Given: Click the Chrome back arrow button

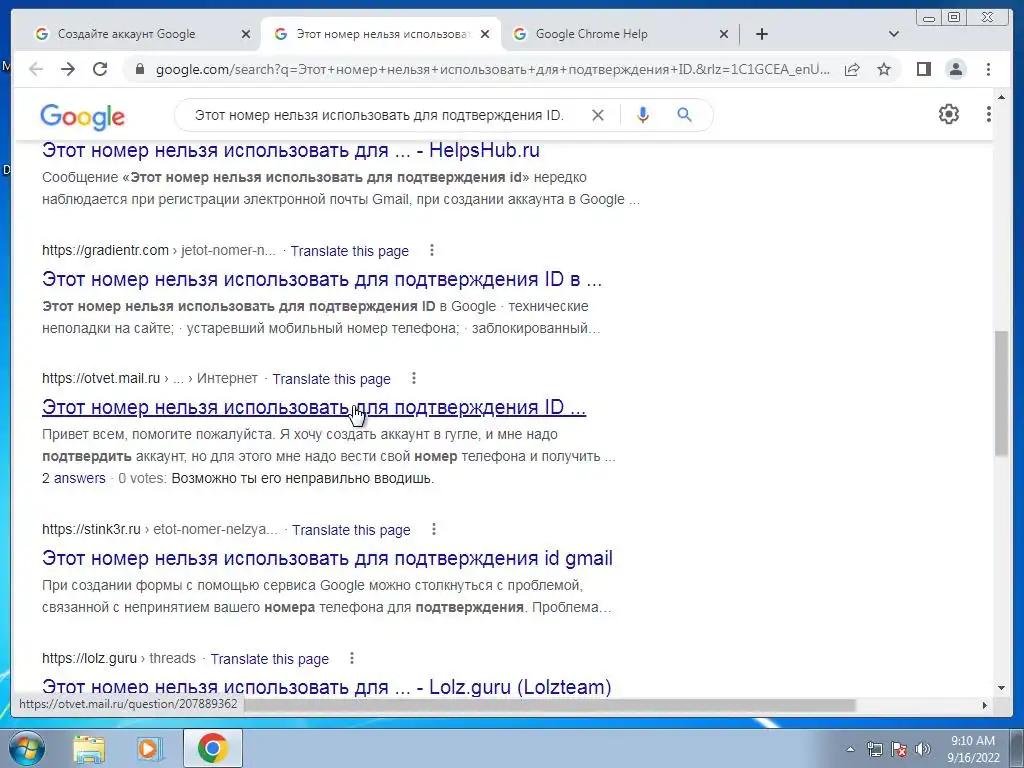Looking at the screenshot, I should (x=36, y=69).
